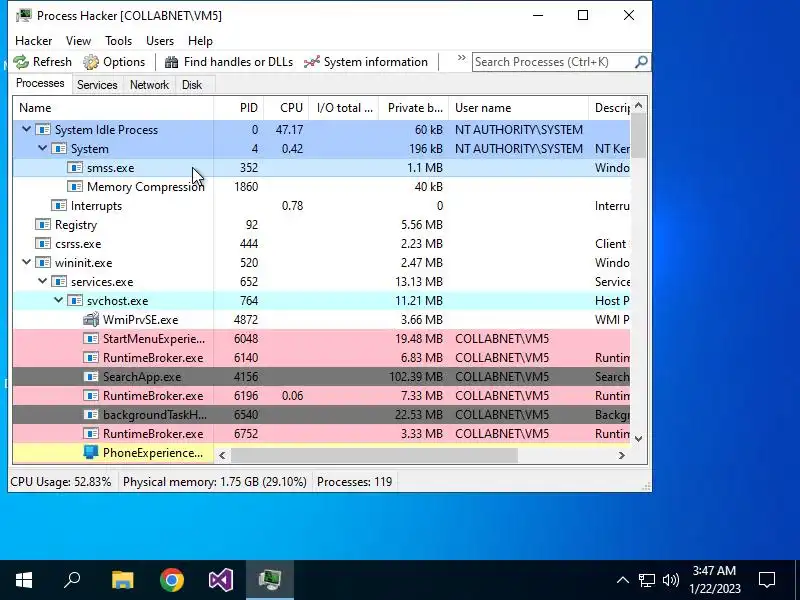The width and height of the screenshot is (800, 600).
Task: Open taskbar search
Action: click(x=72, y=580)
